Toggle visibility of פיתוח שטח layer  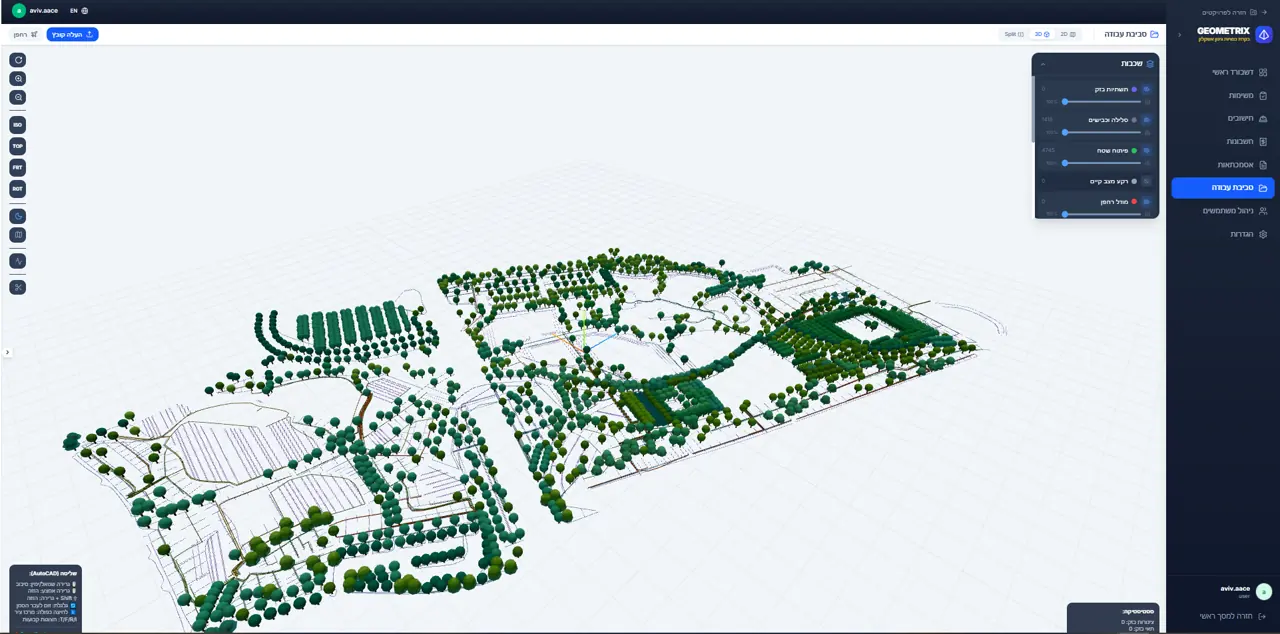tap(1147, 151)
